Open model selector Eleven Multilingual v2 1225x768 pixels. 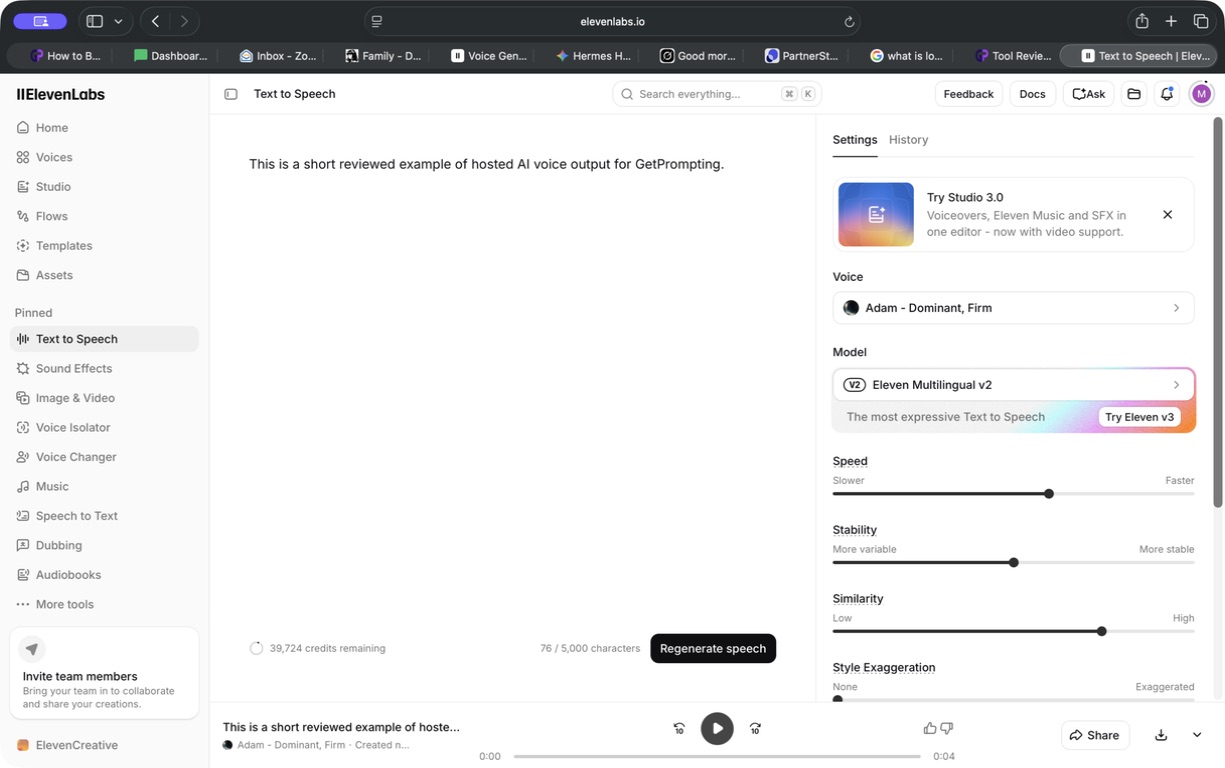coord(1013,385)
